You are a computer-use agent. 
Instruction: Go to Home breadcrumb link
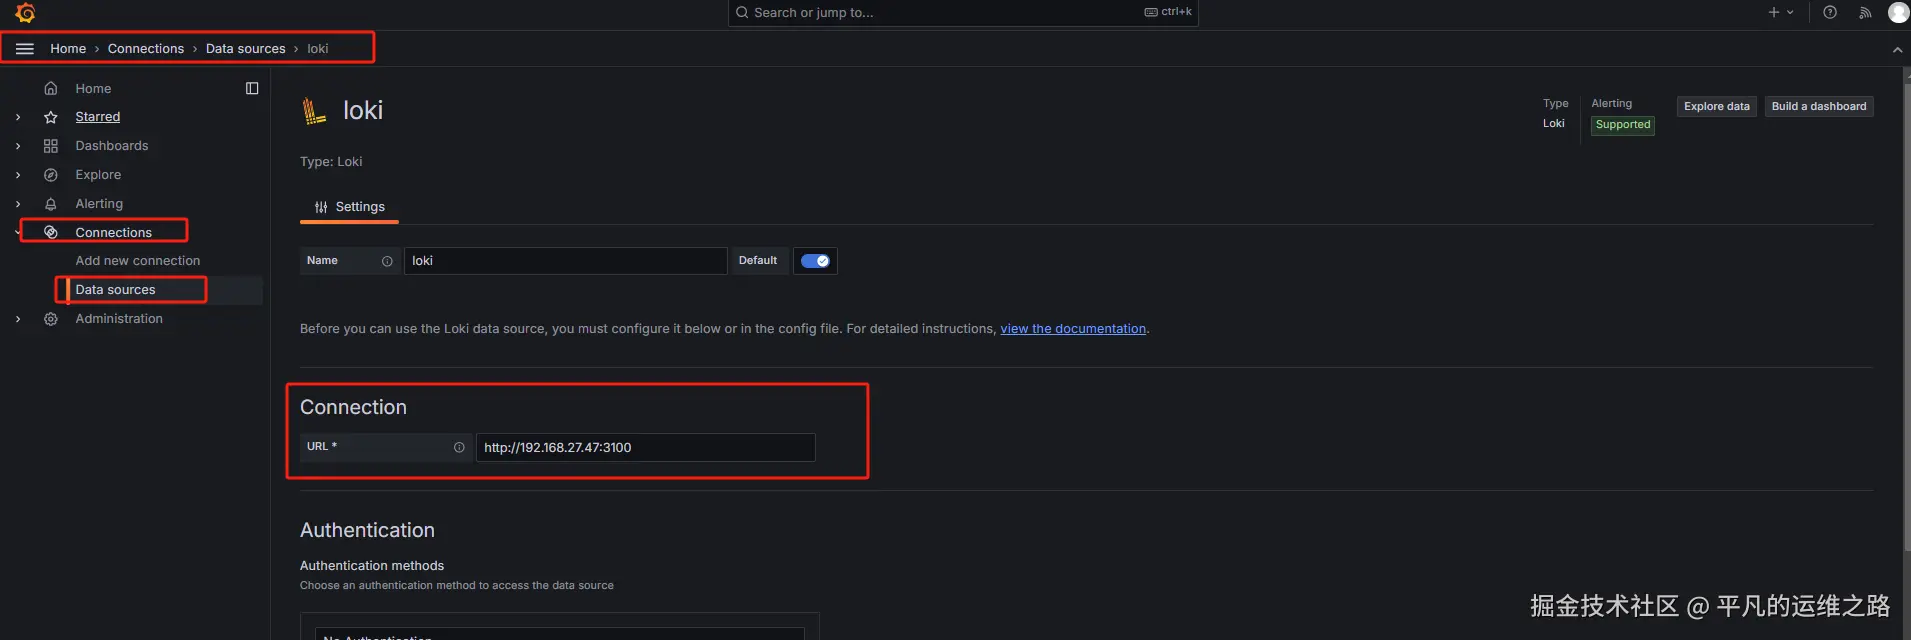[68, 49]
